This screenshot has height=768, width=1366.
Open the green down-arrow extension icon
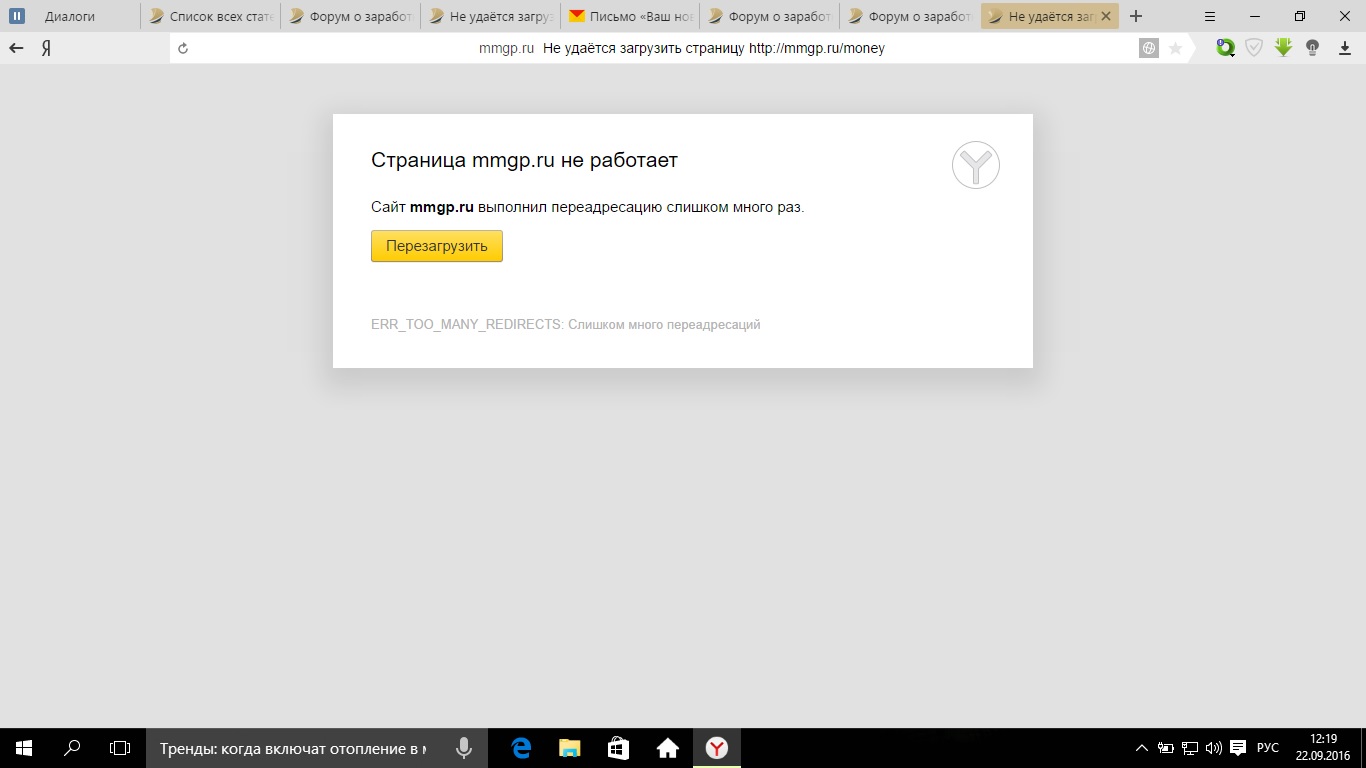[x=1284, y=48]
